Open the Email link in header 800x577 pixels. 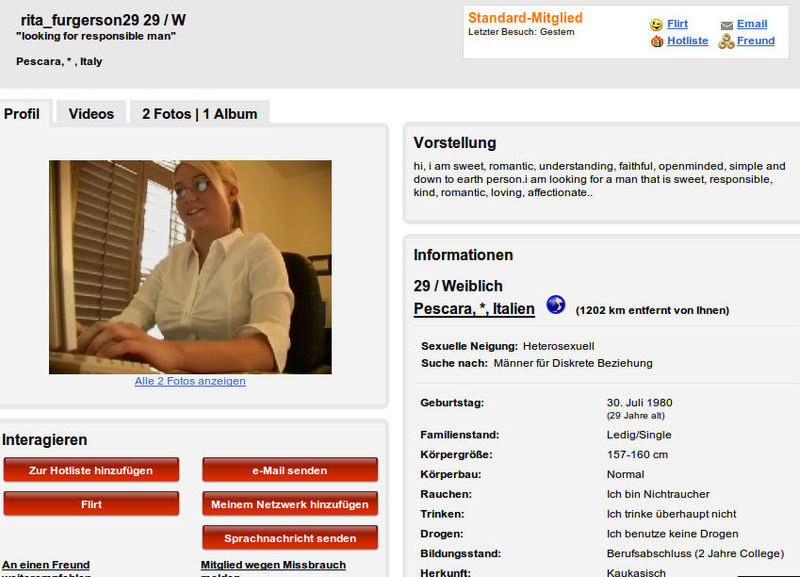click(752, 24)
